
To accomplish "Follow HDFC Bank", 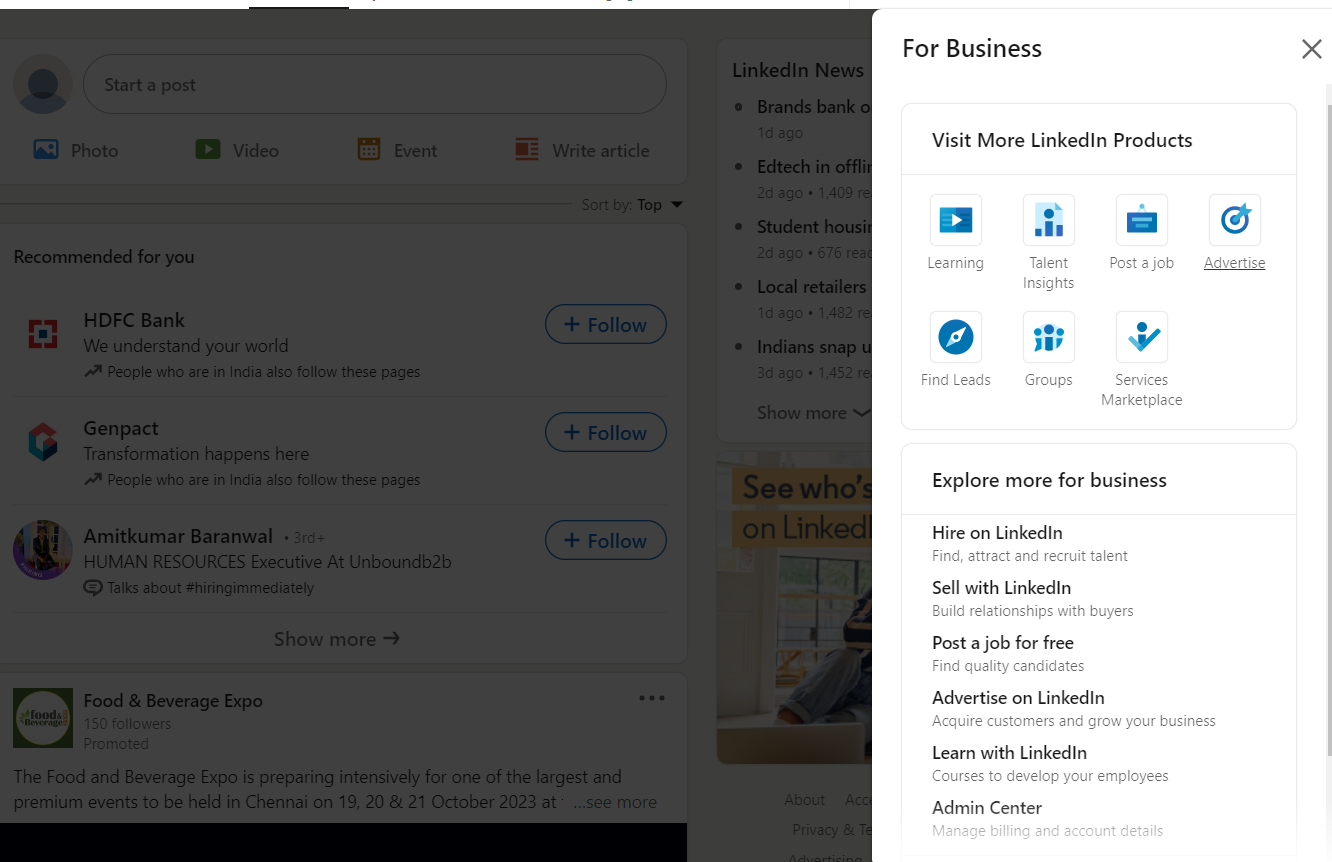I will (605, 325).
